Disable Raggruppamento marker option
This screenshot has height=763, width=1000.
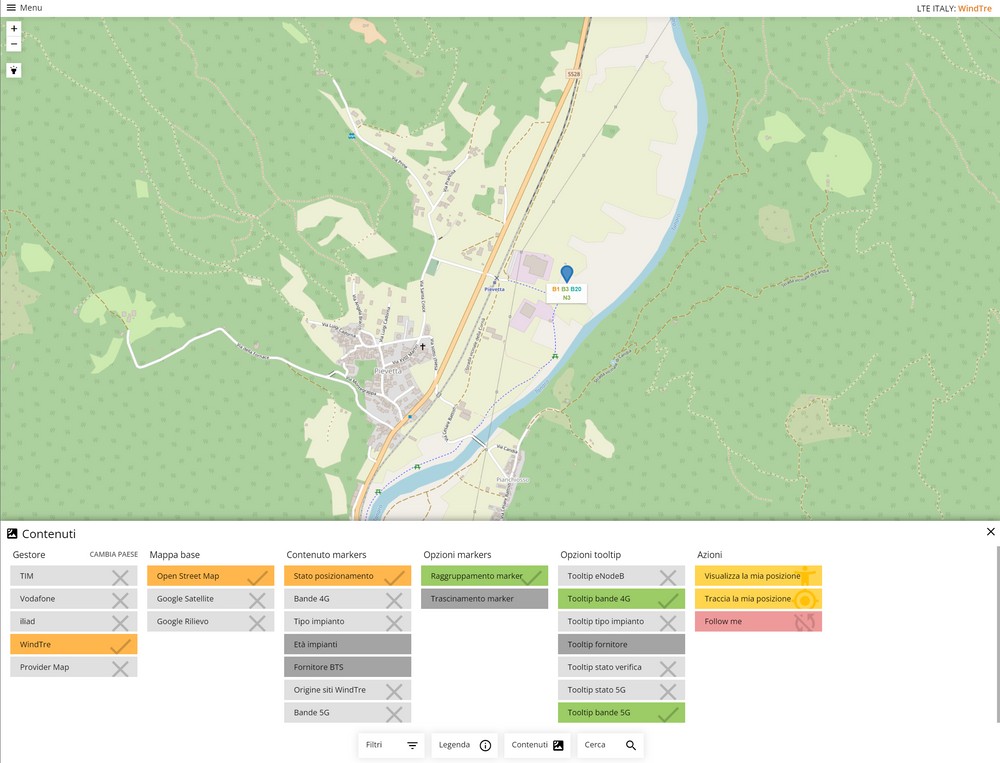(x=484, y=576)
